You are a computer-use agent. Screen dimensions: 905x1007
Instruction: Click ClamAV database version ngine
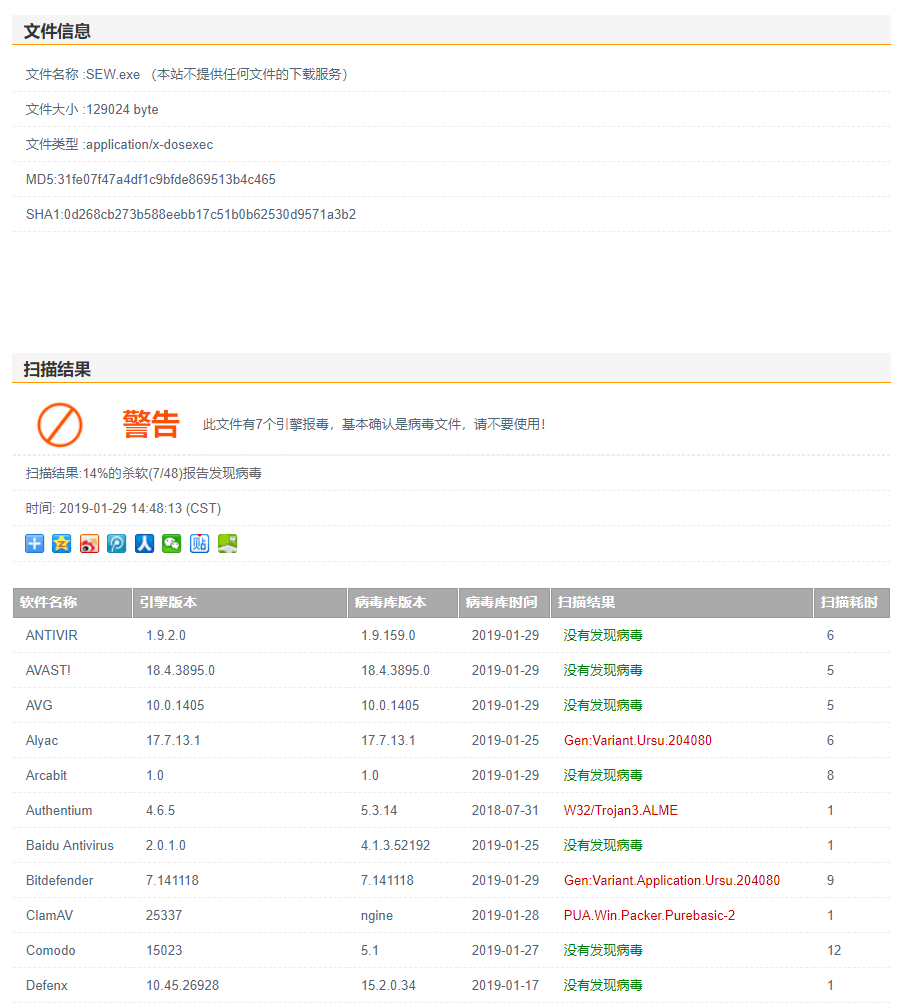click(377, 916)
